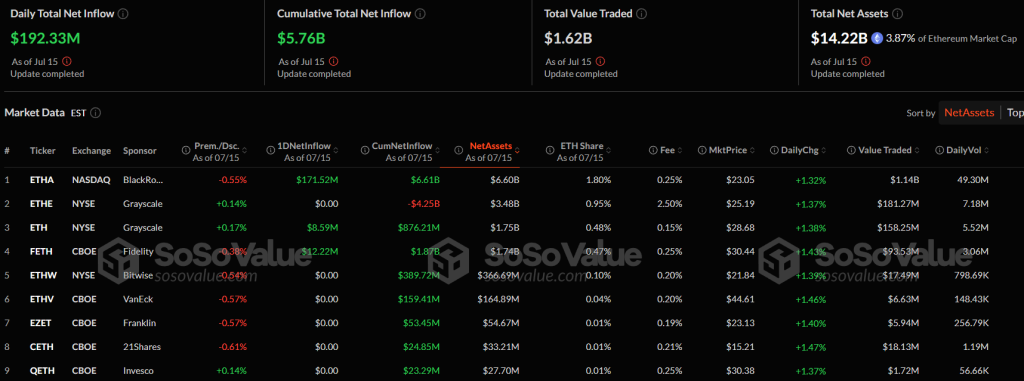Image resolution: width=1024 pixels, height=381 pixels.
Task: Click the Ethereum logo beside 3.87%
Action: click(876, 39)
